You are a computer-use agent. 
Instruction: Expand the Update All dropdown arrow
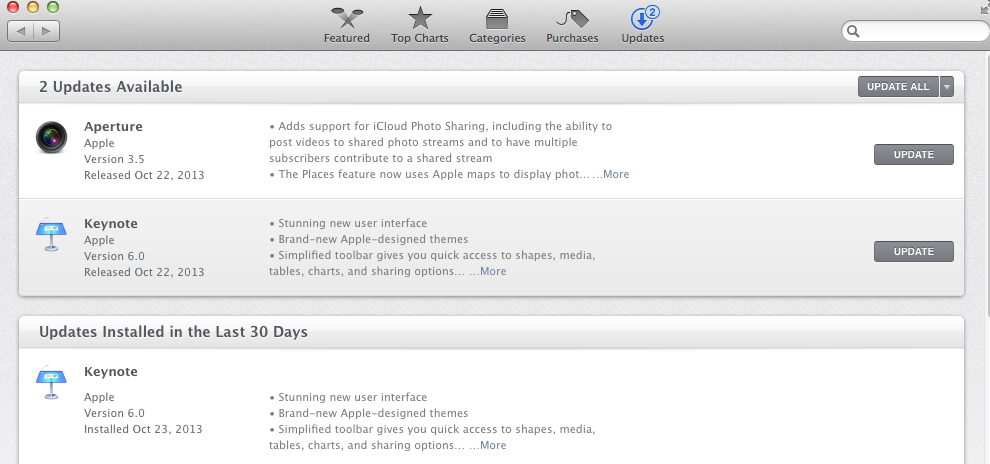[x=946, y=86]
